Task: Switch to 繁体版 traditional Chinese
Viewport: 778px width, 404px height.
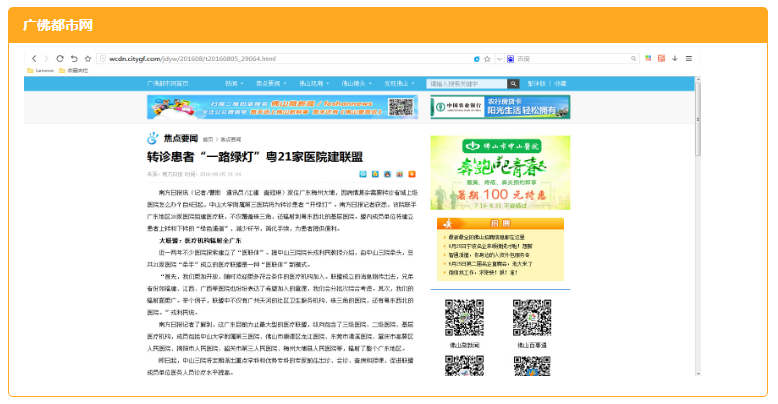Action: tap(536, 83)
